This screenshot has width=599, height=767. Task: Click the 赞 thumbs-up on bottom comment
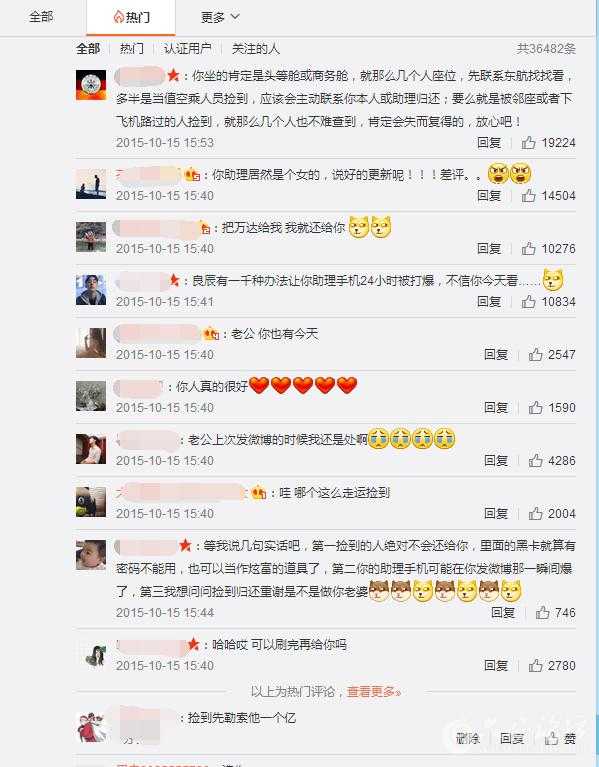pos(560,738)
